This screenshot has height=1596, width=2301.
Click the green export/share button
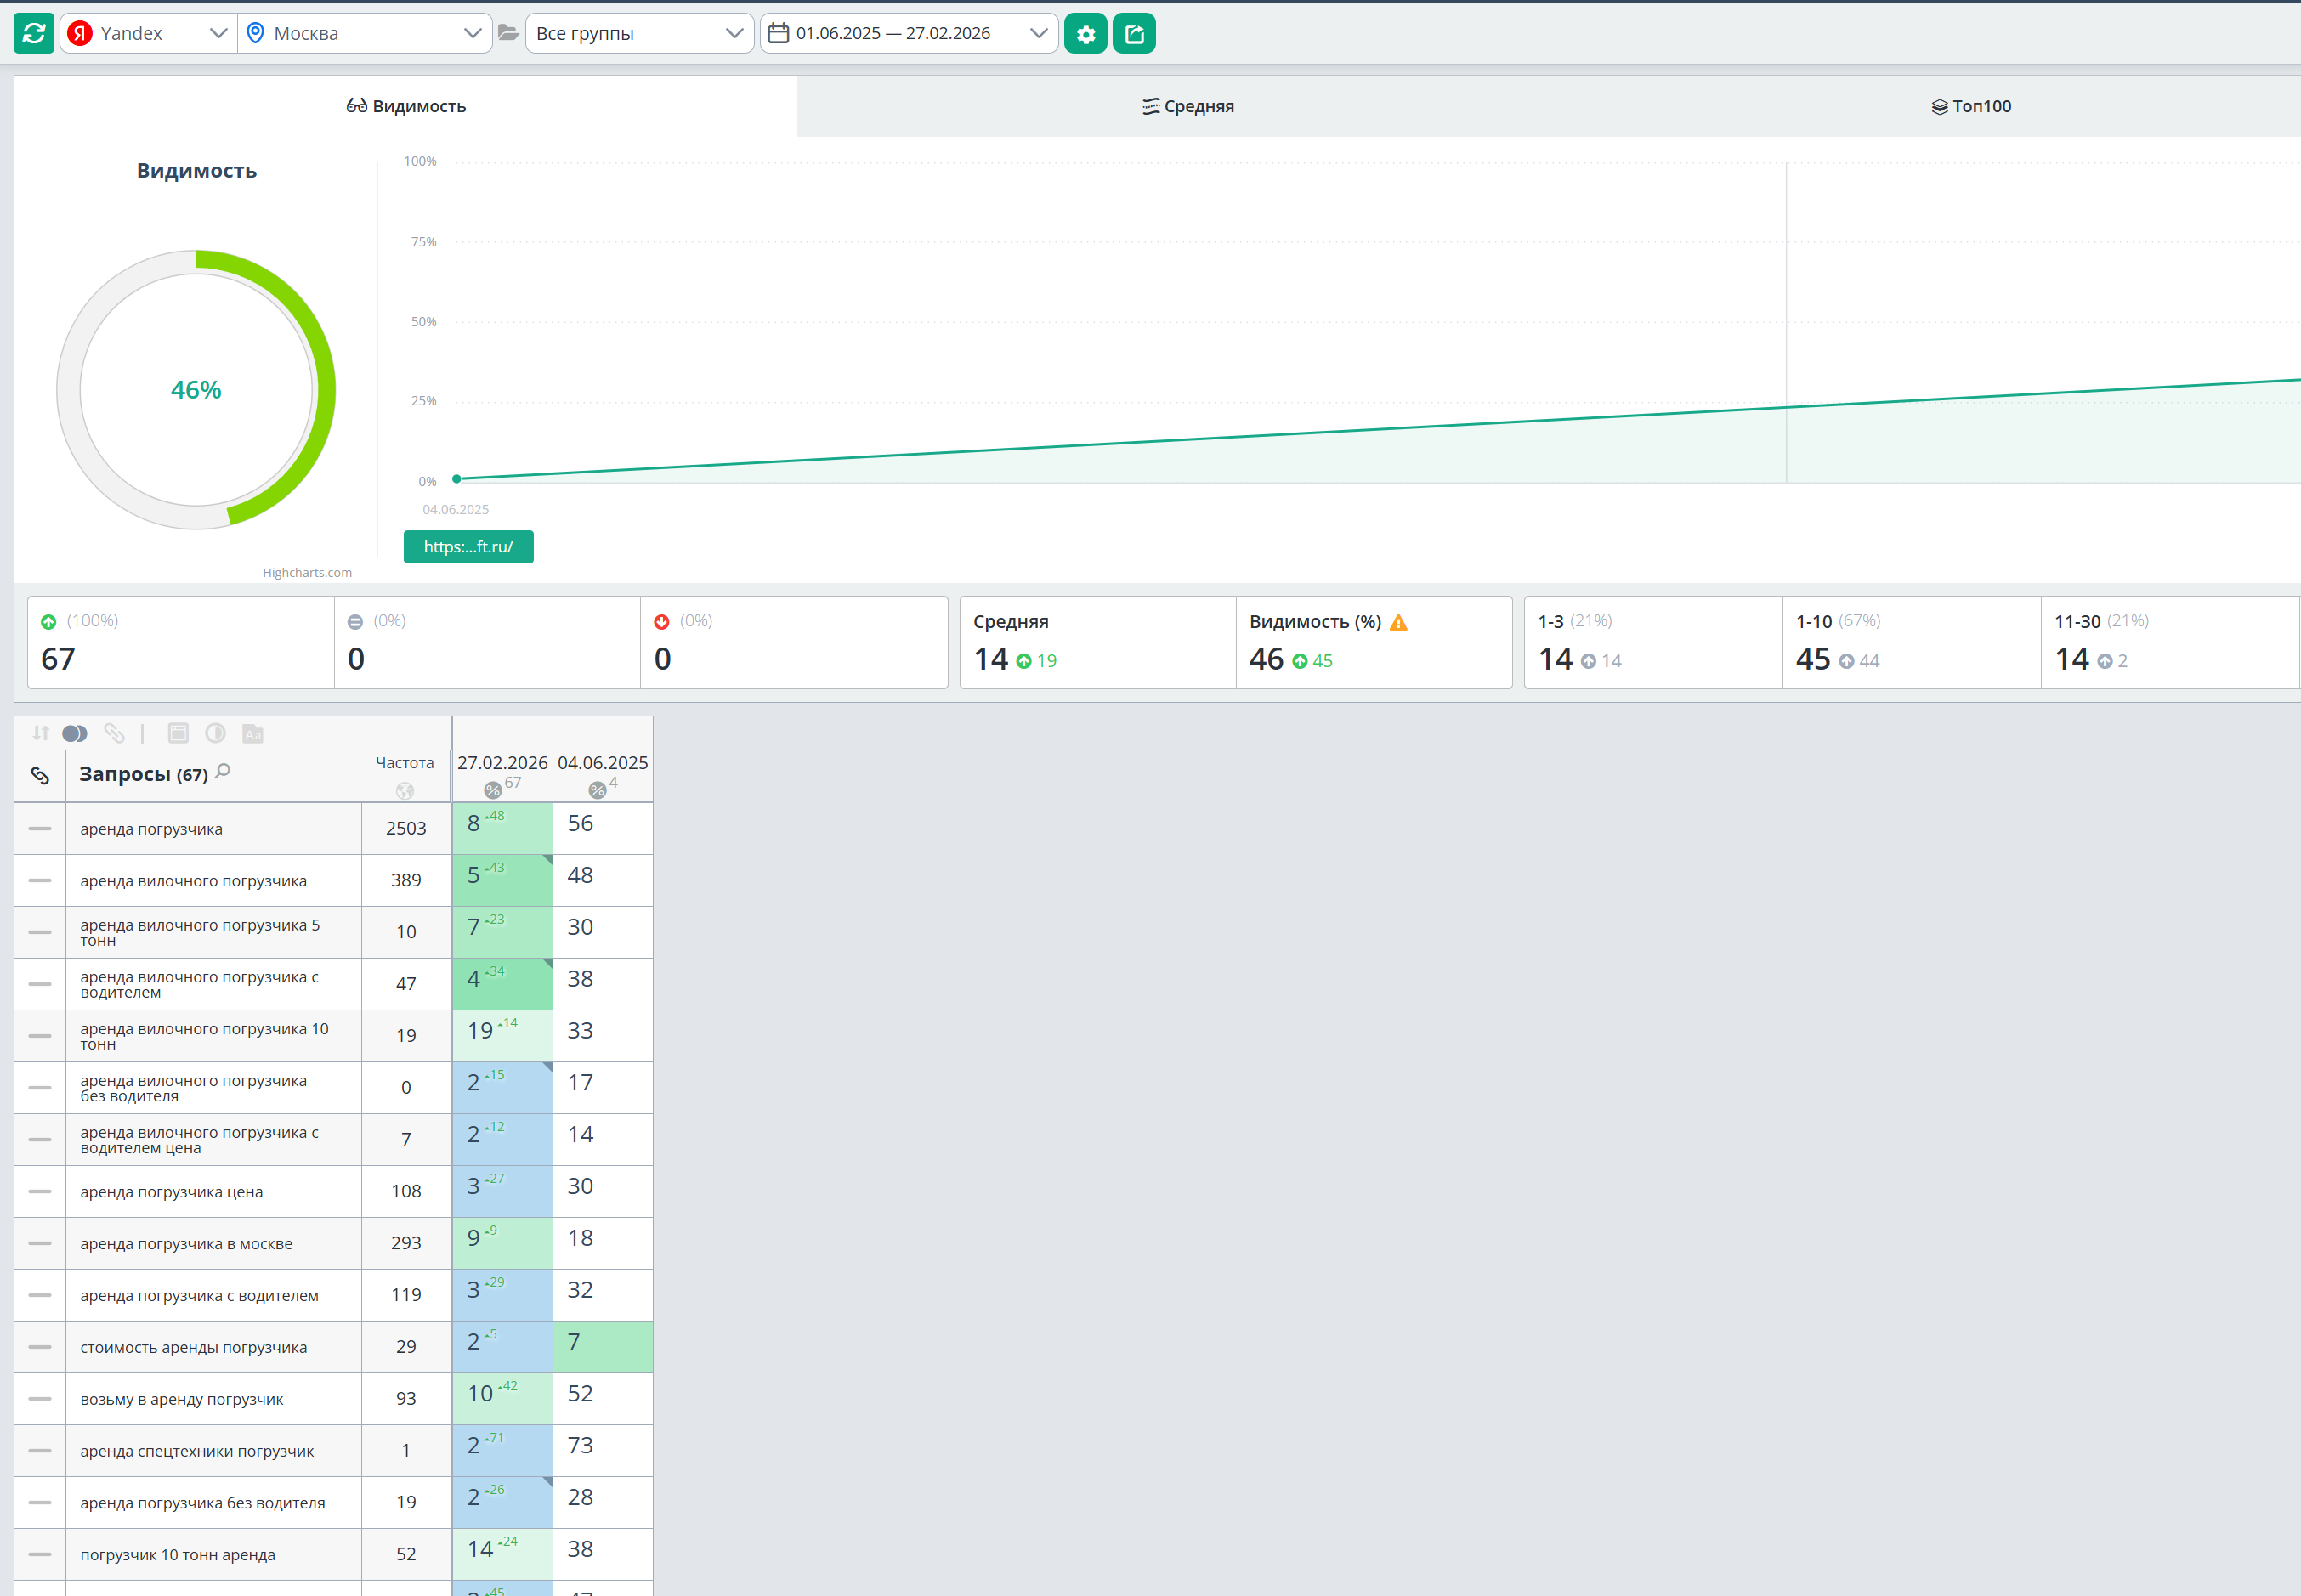(1133, 33)
